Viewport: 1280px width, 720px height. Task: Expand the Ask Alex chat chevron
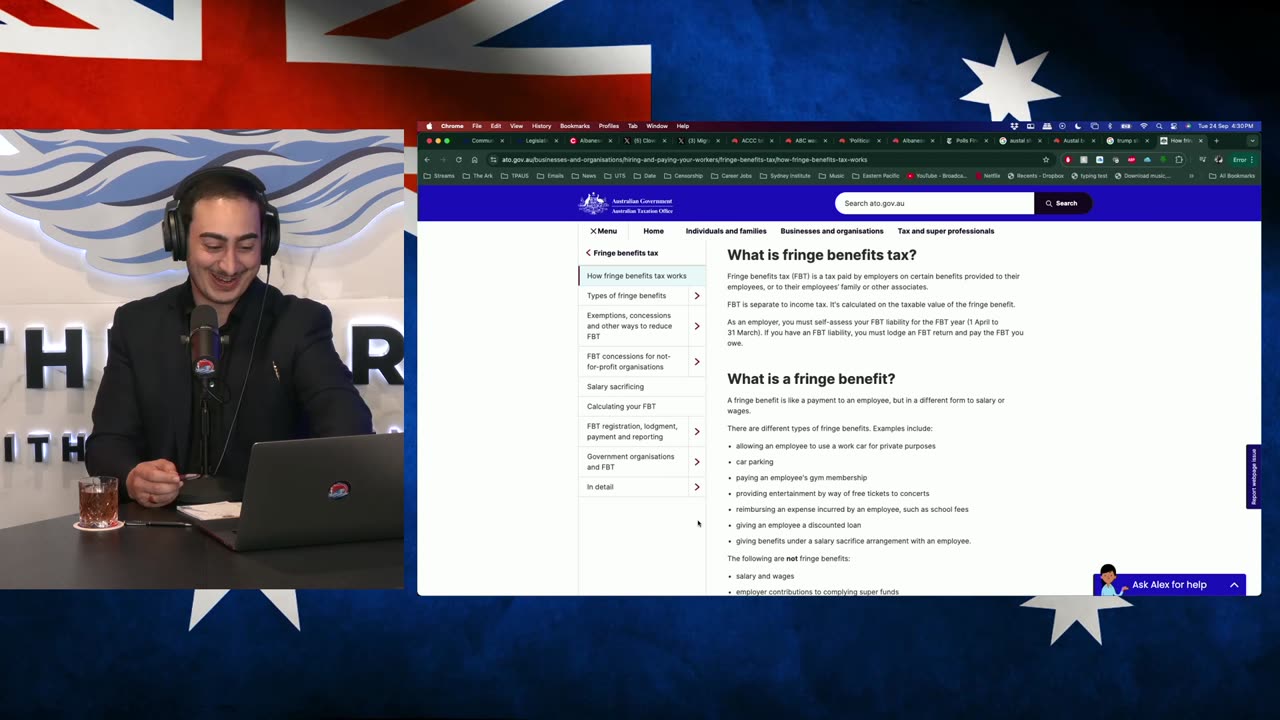(x=1234, y=585)
